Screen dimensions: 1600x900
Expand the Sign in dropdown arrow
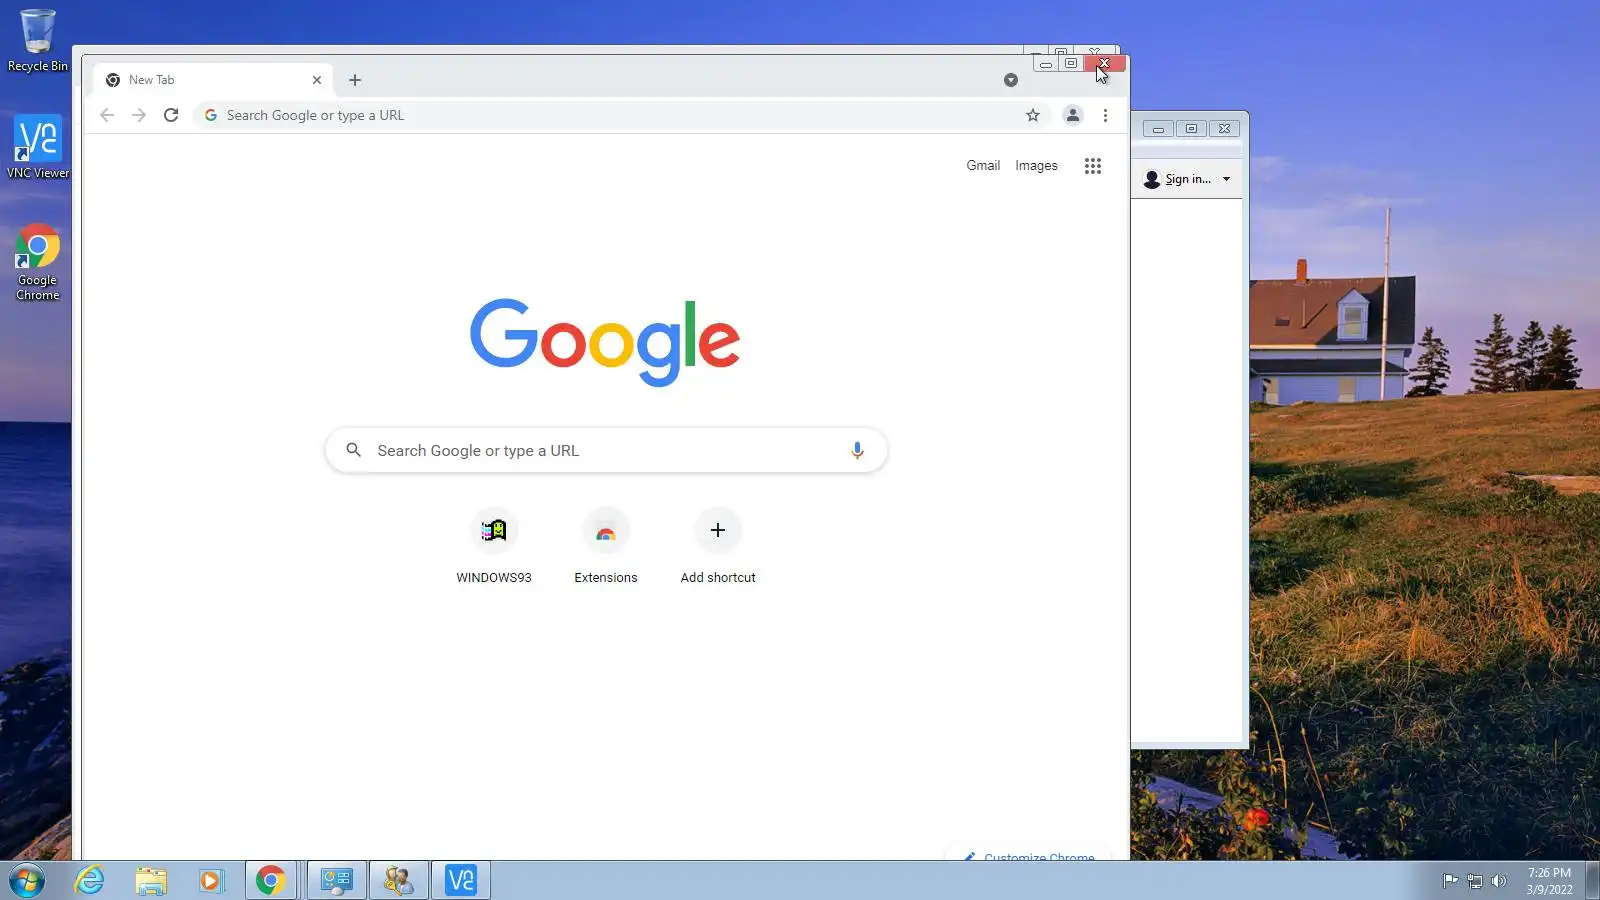point(1227,179)
